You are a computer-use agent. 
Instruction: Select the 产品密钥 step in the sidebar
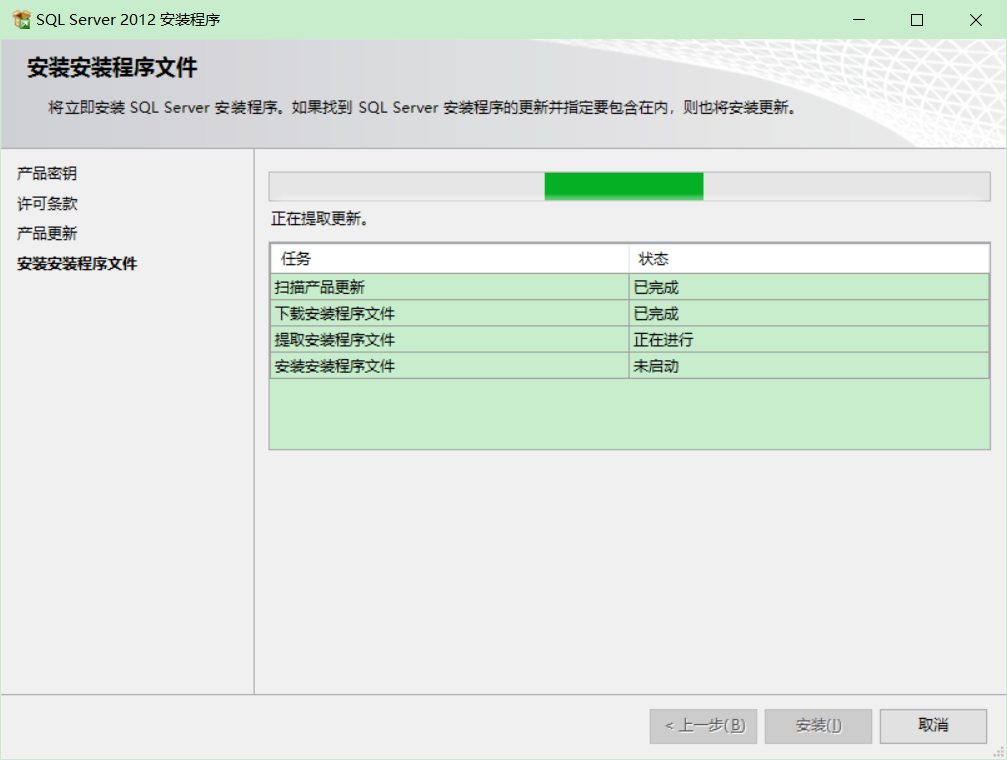[47, 173]
